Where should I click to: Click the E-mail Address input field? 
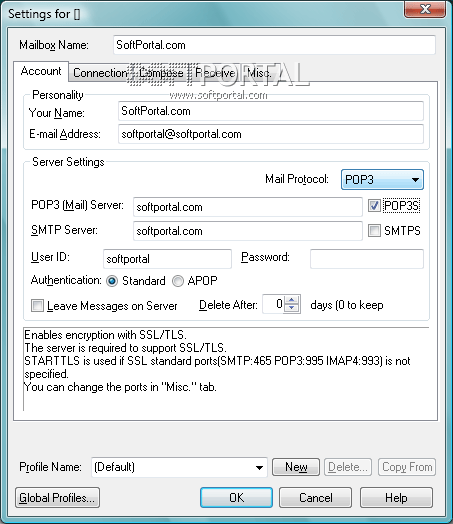271,134
